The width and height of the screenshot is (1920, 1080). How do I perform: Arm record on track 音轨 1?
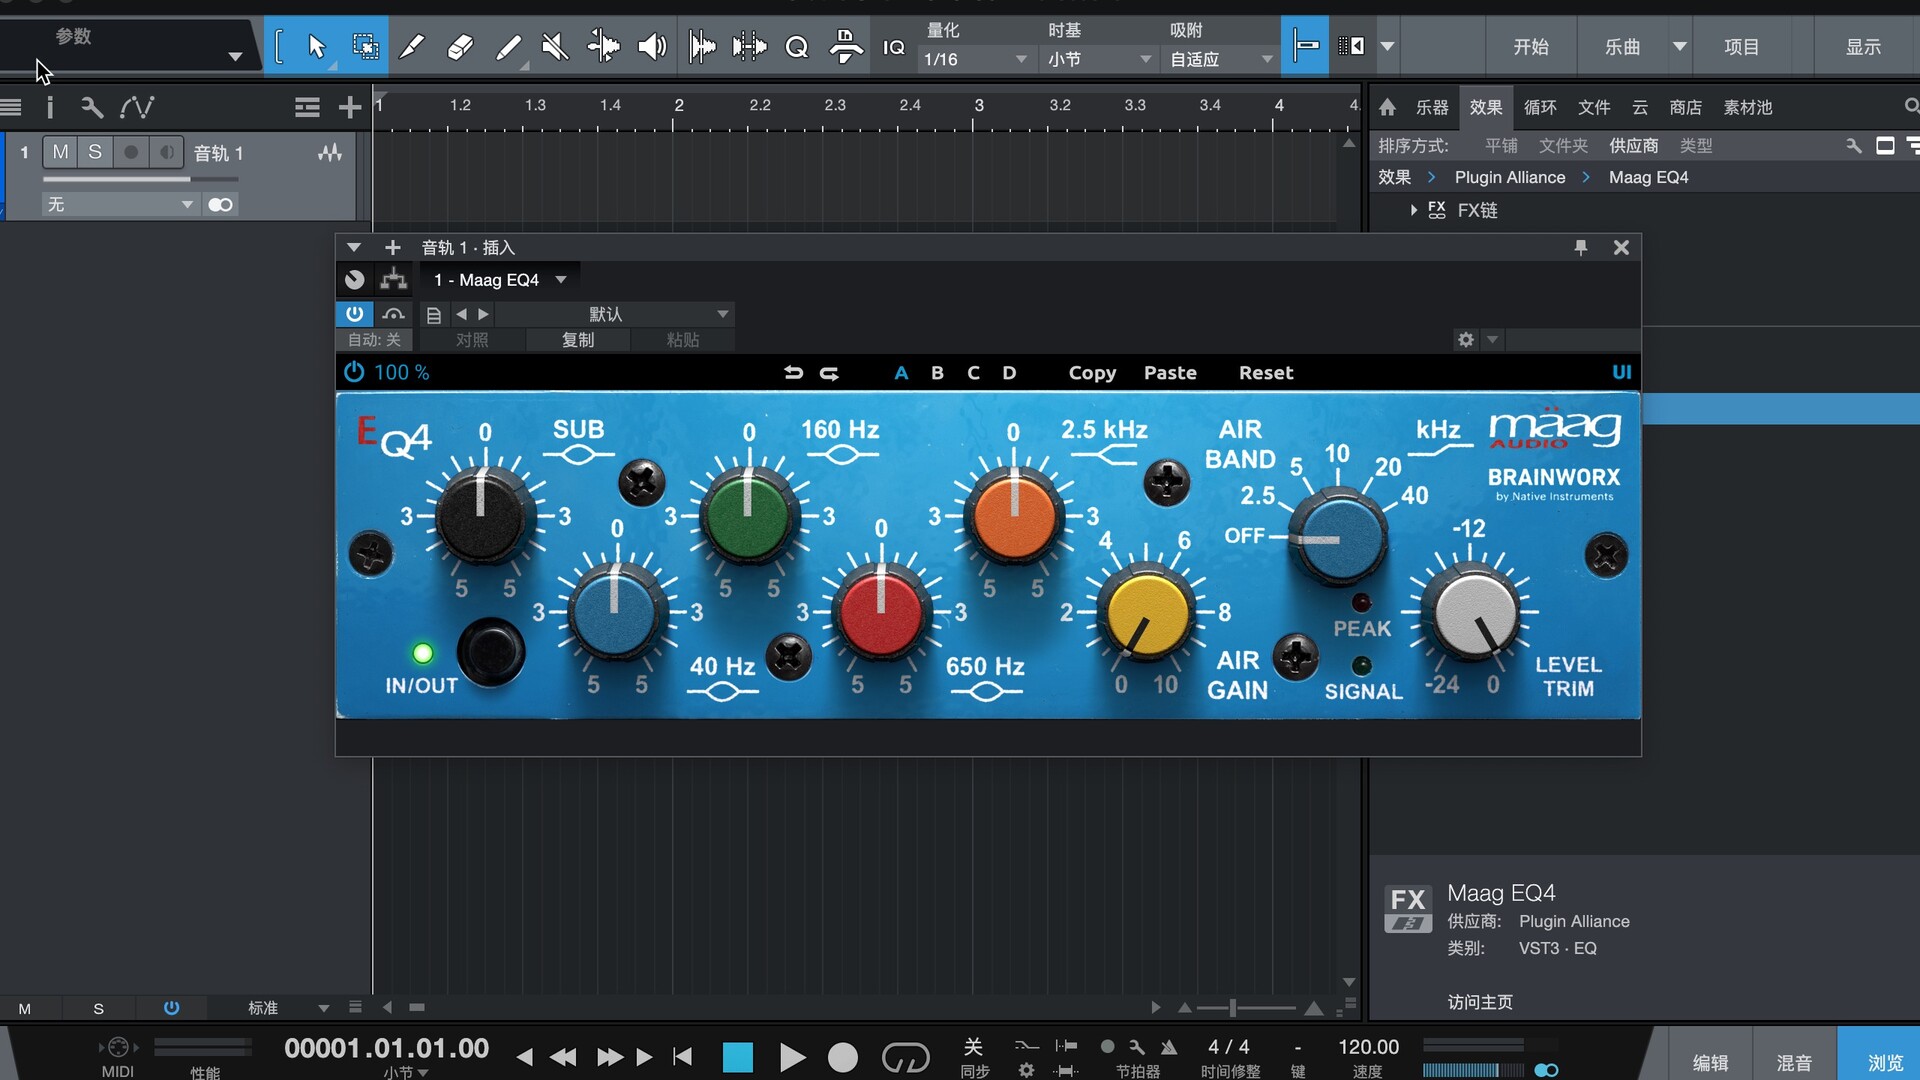131,152
